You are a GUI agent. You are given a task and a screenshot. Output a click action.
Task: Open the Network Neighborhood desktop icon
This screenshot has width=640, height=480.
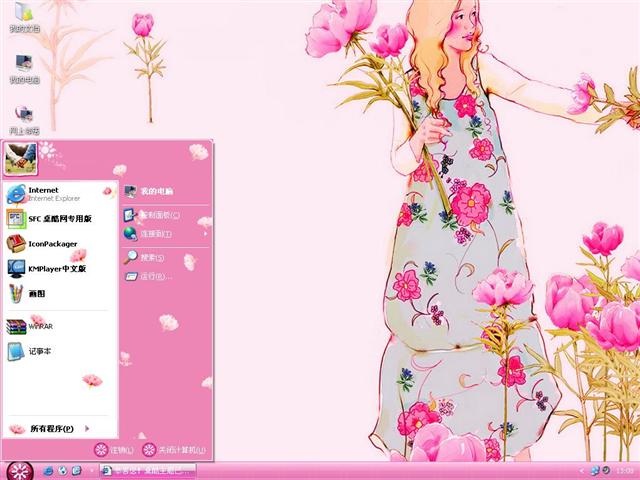pyautogui.click(x=24, y=120)
